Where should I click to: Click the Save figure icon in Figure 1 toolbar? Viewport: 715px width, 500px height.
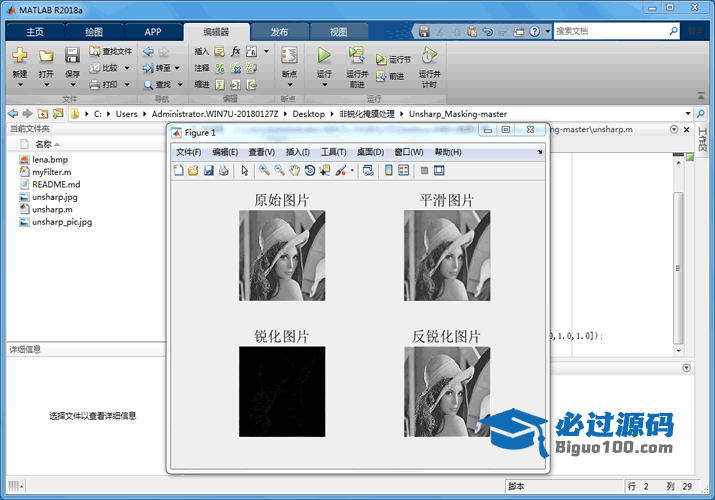click(209, 170)
